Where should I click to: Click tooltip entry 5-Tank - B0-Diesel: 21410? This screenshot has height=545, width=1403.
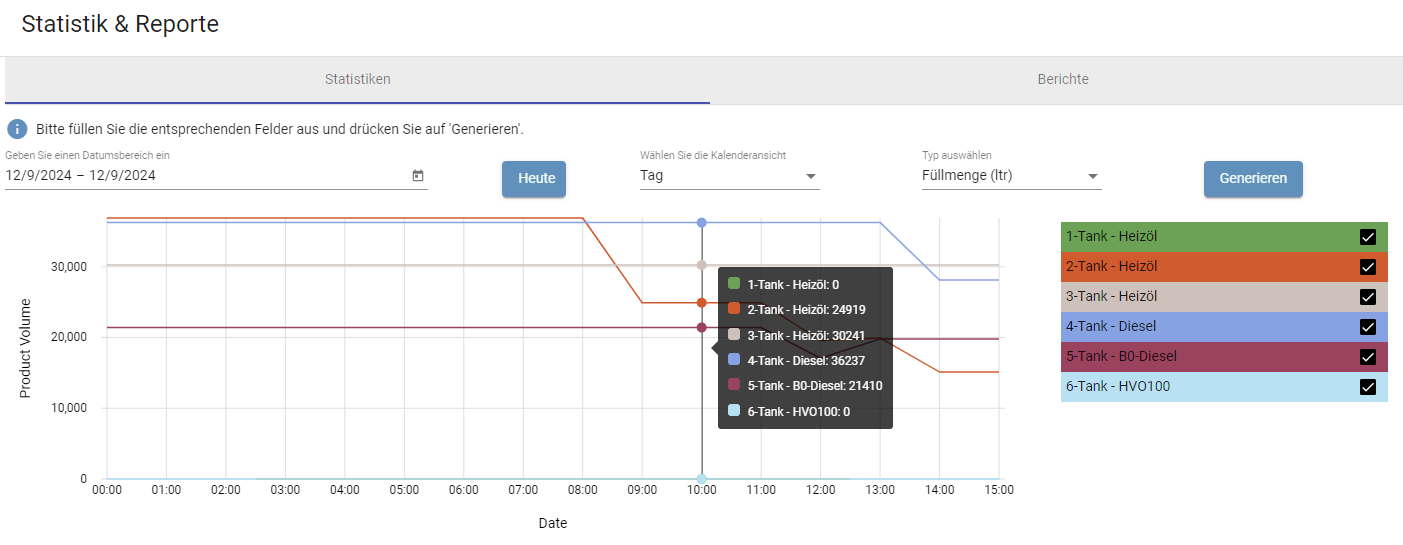(804, 385)
